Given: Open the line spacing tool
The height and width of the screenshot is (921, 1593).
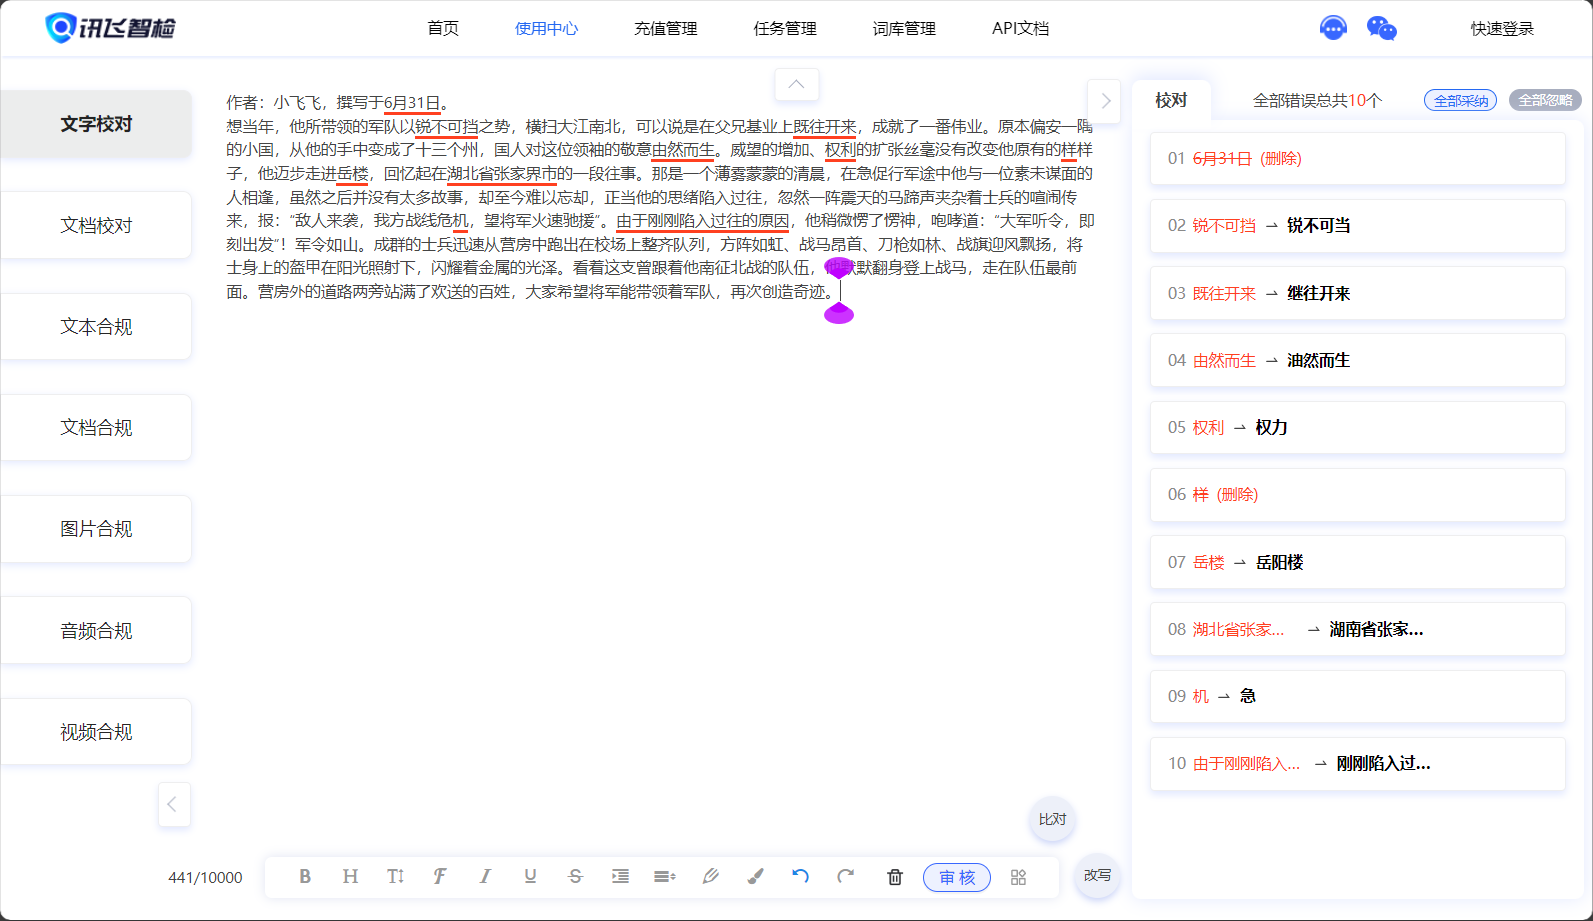Looking at the screenshot, I should (x=665, y=877).
